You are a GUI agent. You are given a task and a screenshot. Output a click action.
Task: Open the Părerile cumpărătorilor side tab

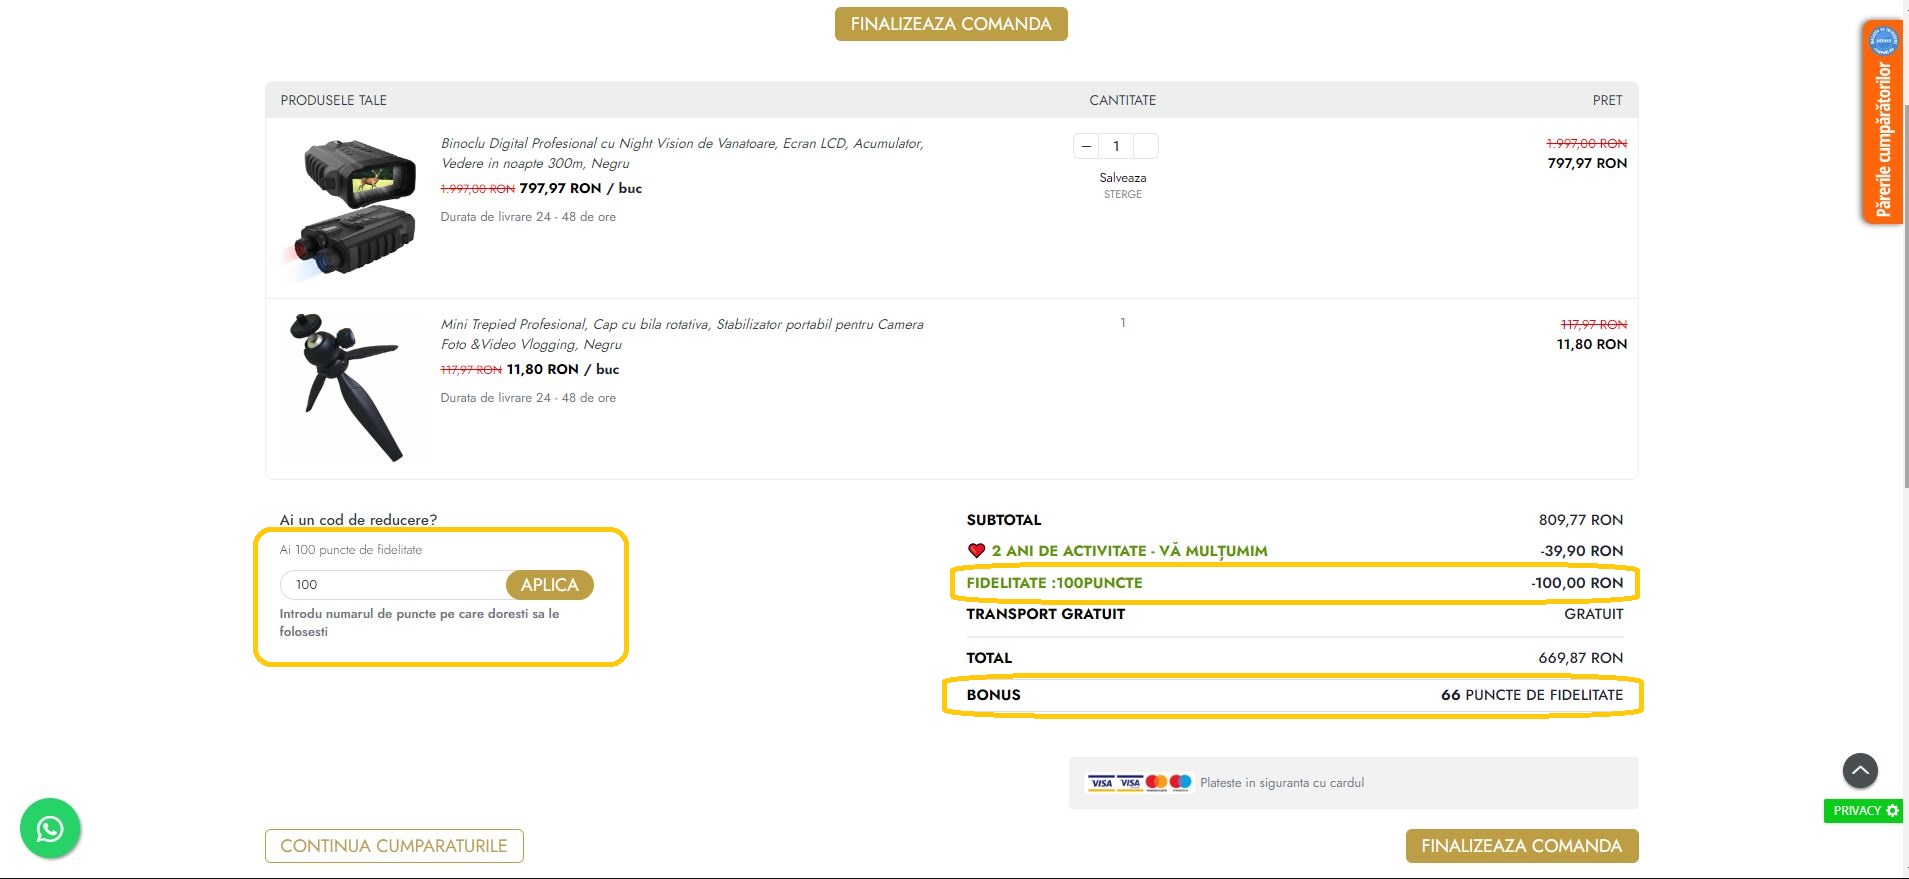(1883, 122)
